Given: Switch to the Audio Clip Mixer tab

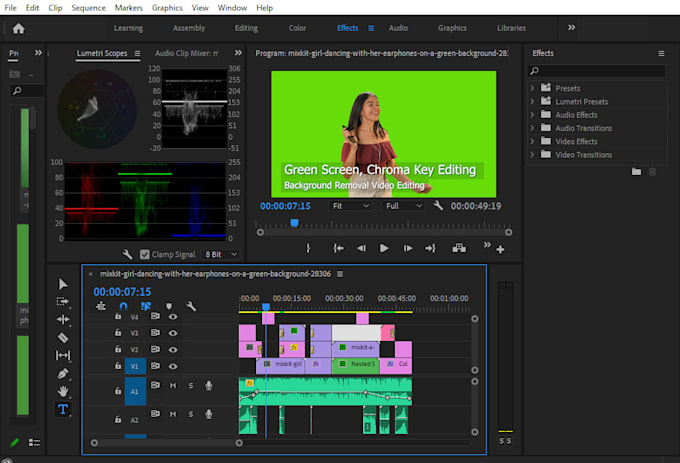Looking at the screenshot, I should coord(187,53).
